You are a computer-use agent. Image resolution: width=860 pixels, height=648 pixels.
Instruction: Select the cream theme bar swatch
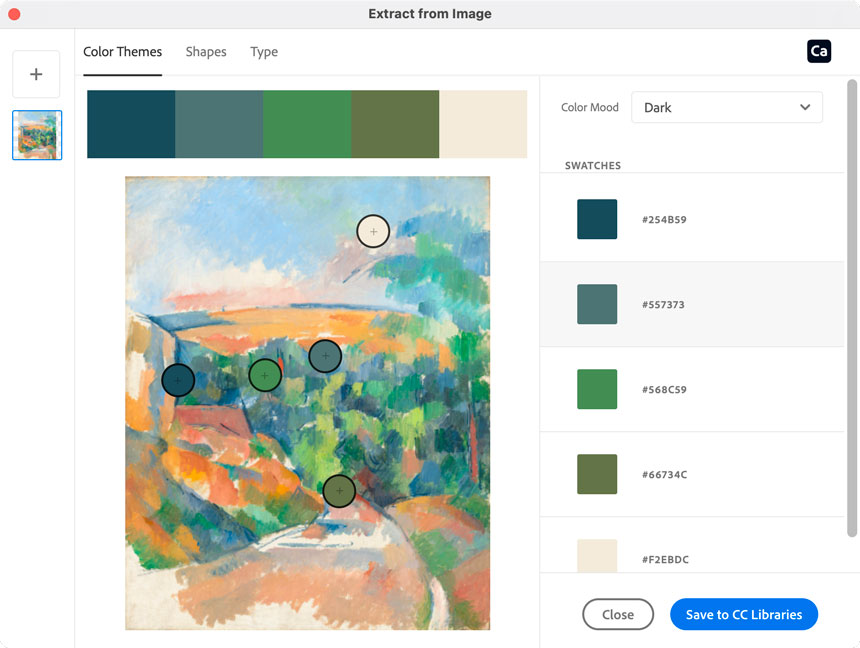483,124
